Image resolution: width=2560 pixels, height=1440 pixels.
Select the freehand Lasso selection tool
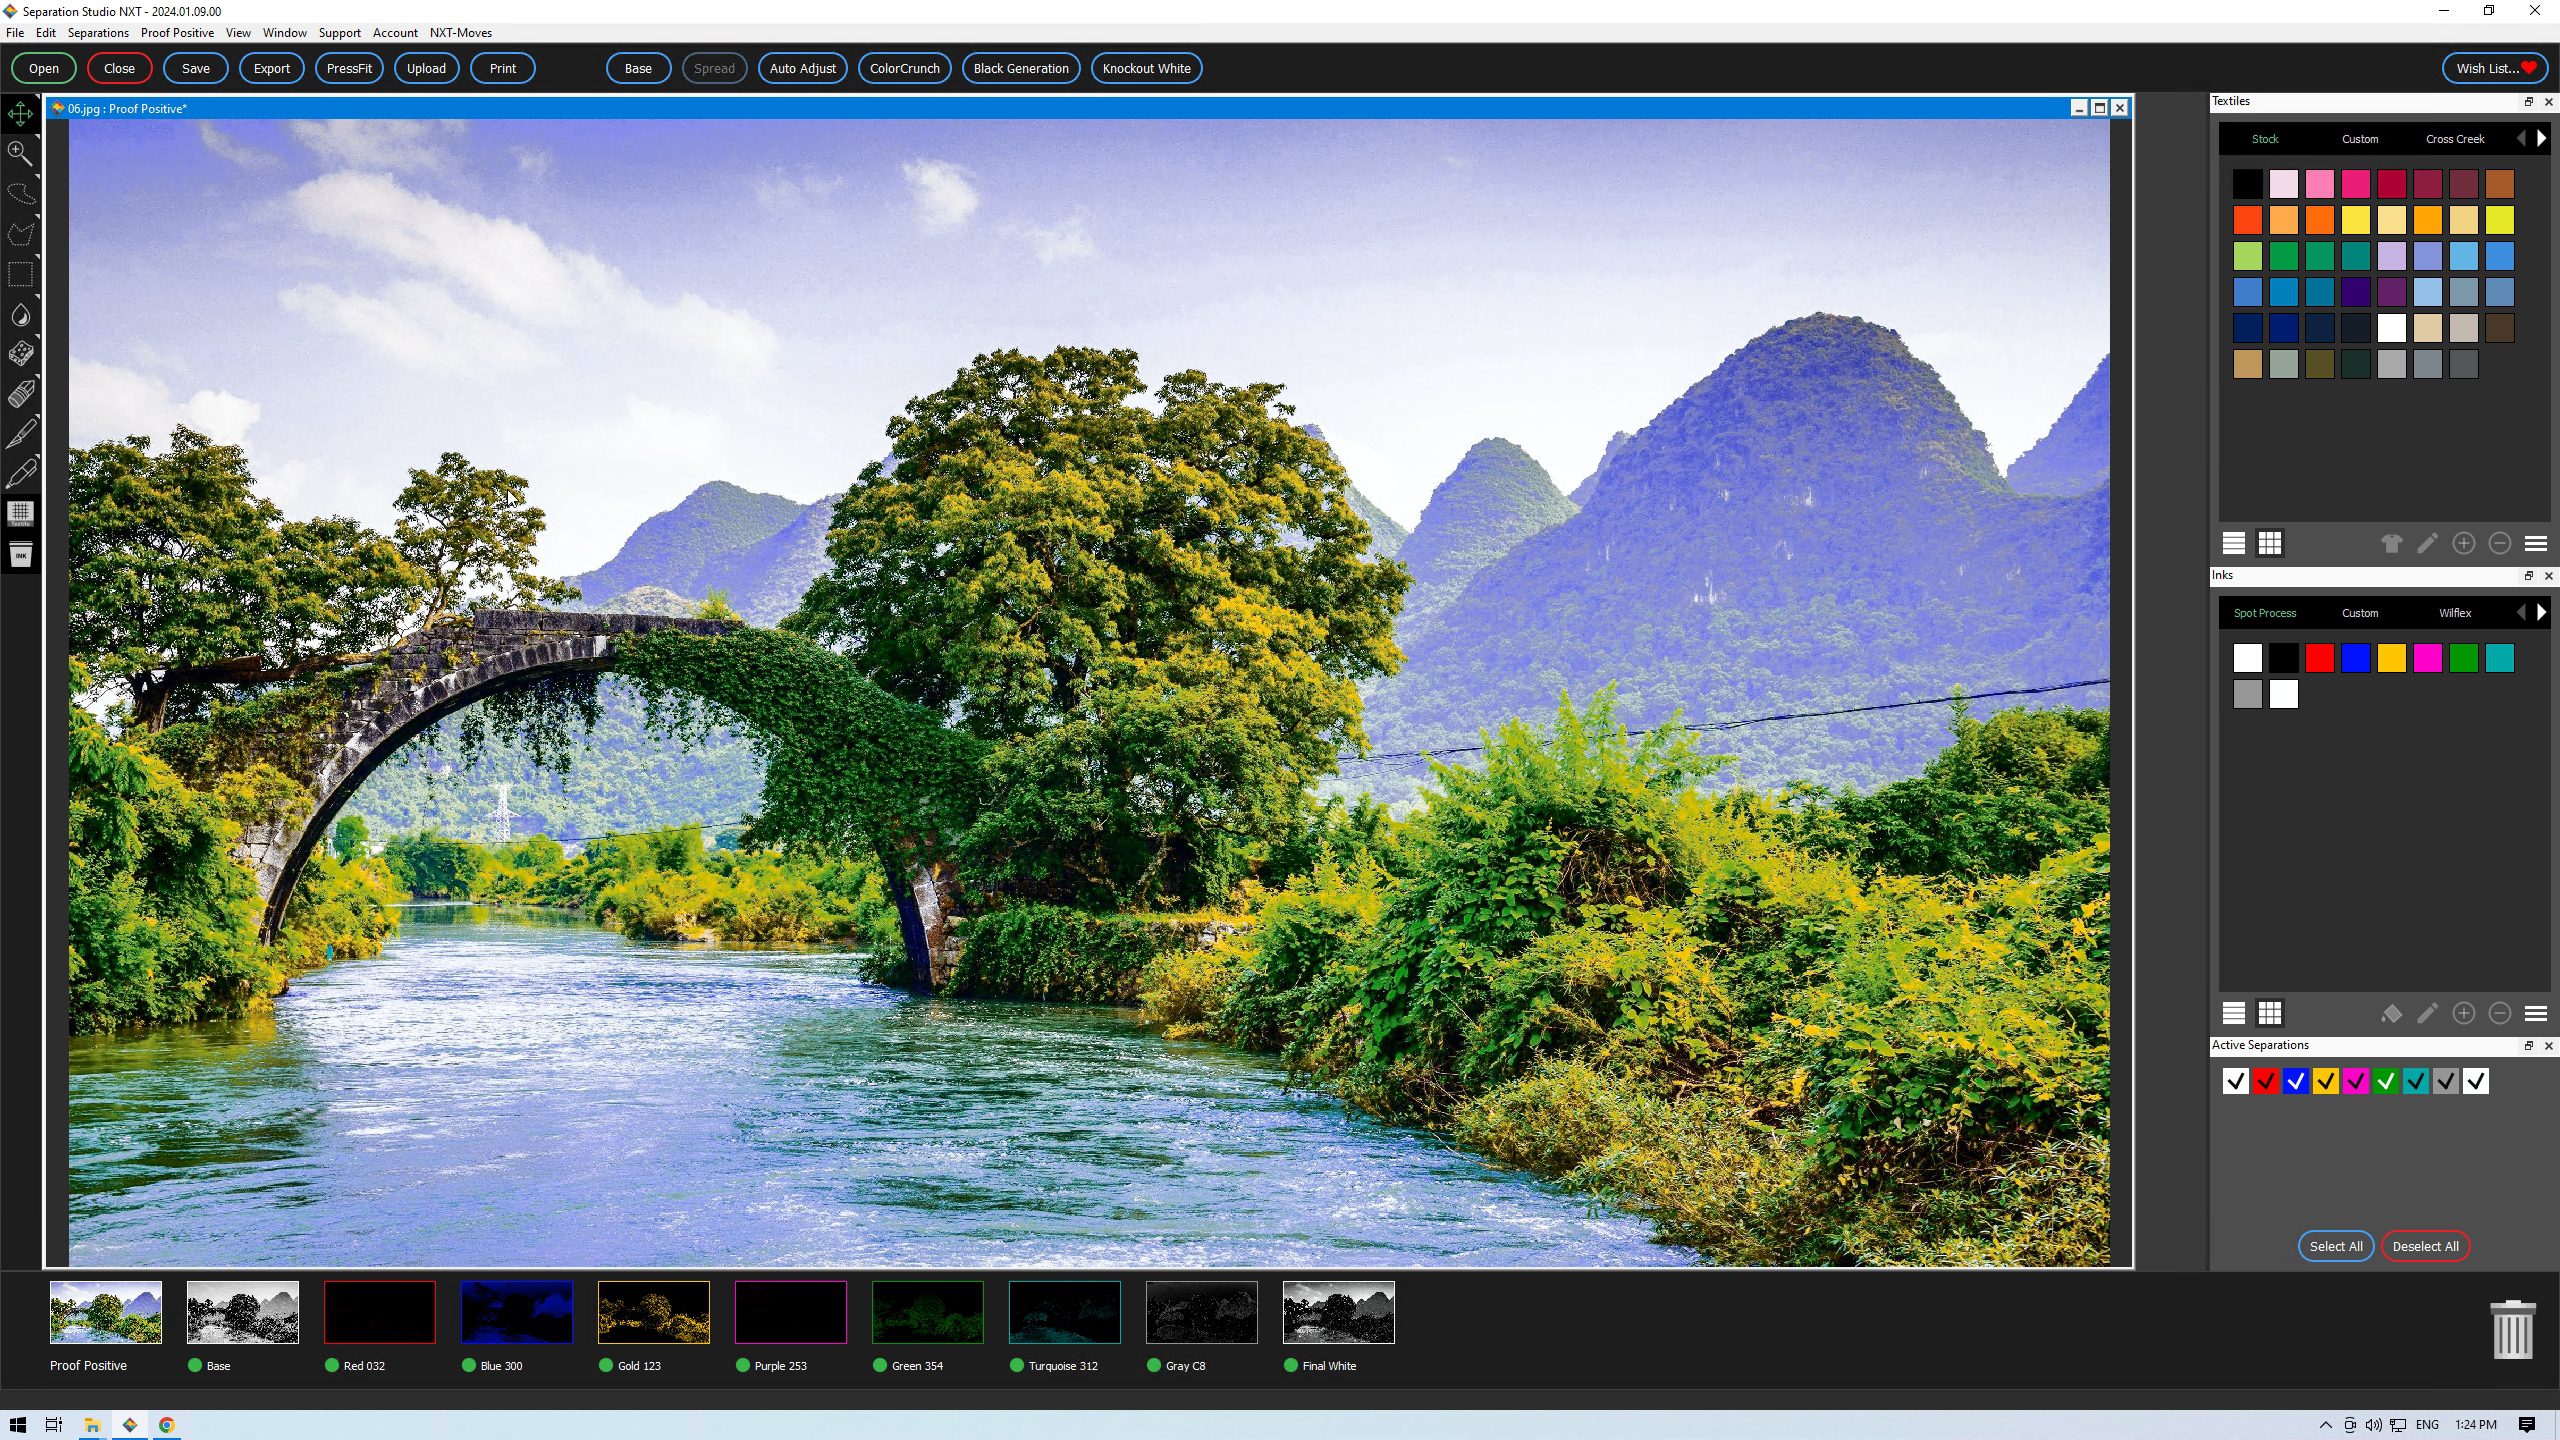tap(20, 193)
